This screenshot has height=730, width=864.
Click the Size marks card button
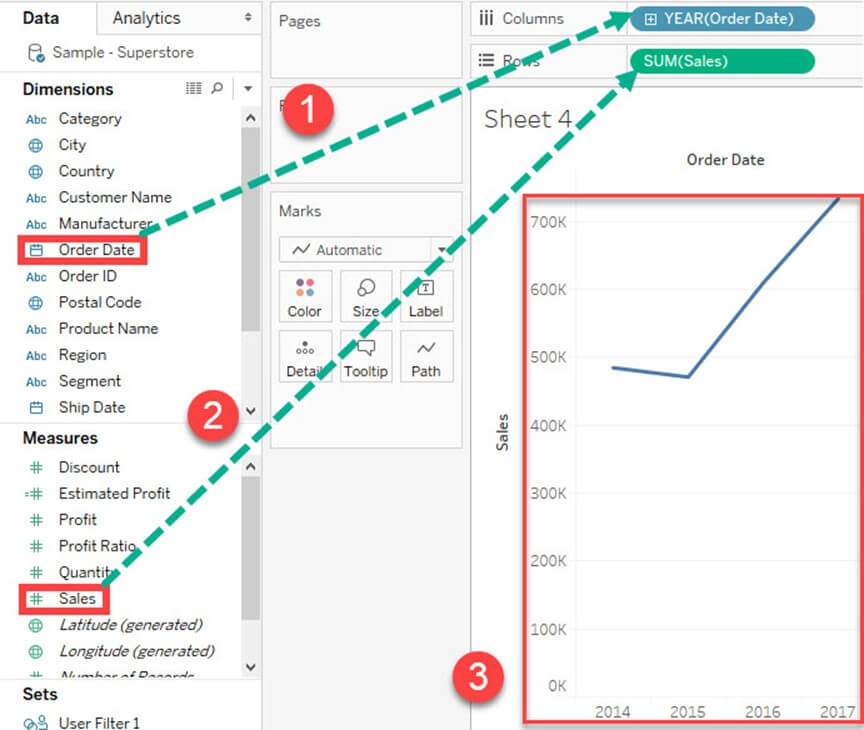[366, 296]
